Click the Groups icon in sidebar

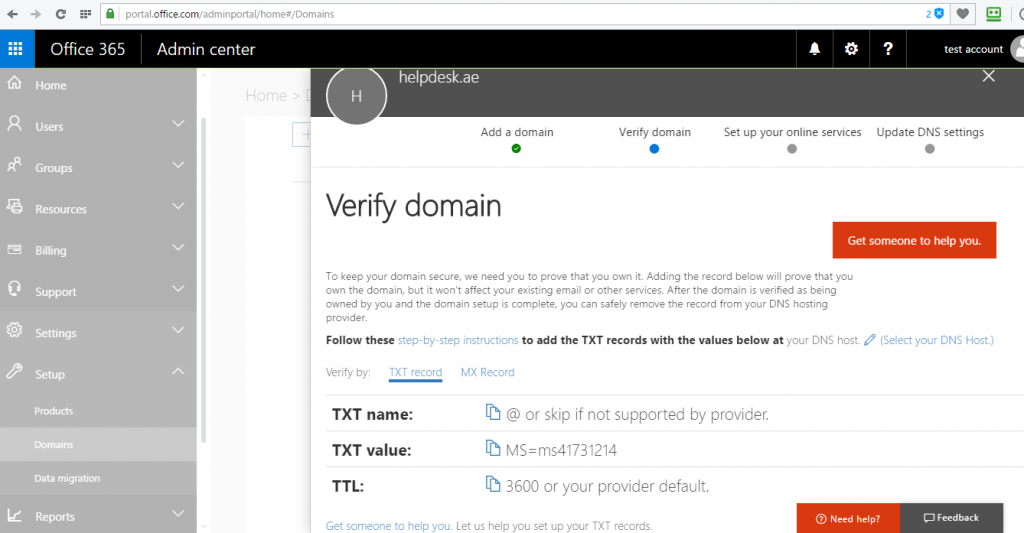[14, 165]
